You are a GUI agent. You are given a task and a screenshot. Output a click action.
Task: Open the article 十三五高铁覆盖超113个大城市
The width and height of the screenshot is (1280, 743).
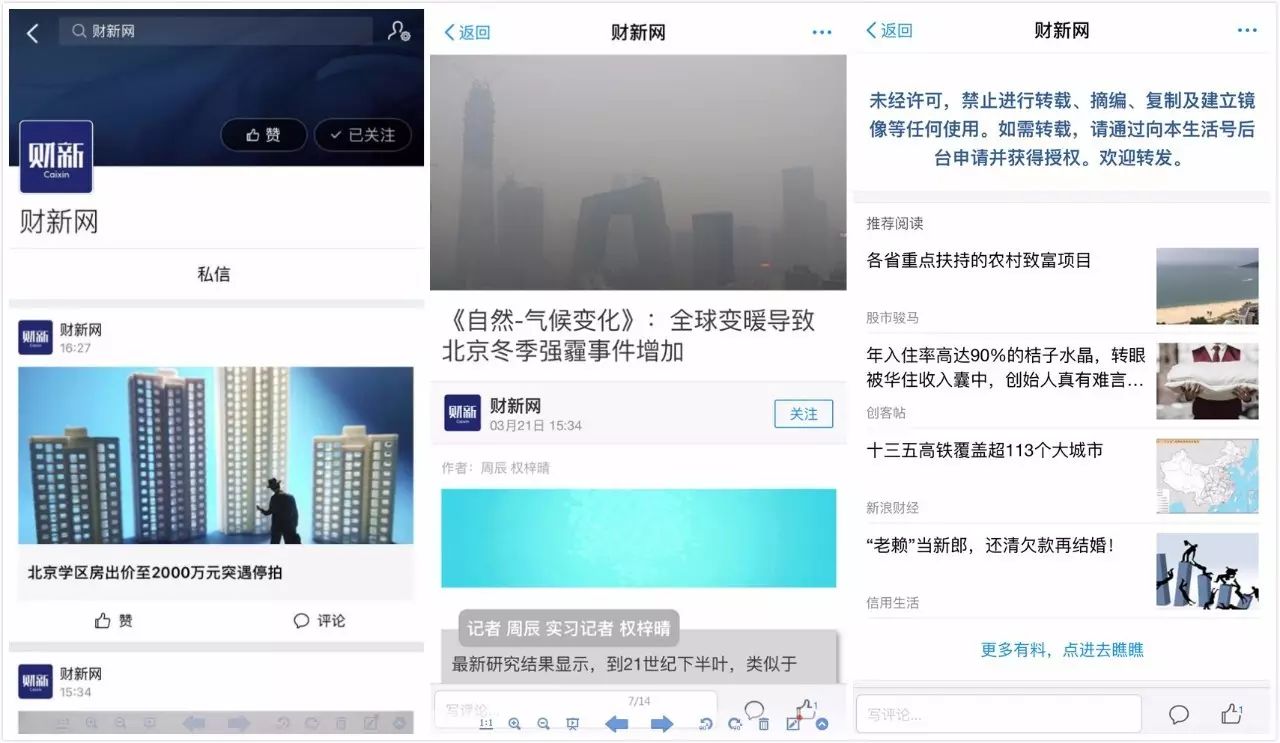[x=985, y=450]
